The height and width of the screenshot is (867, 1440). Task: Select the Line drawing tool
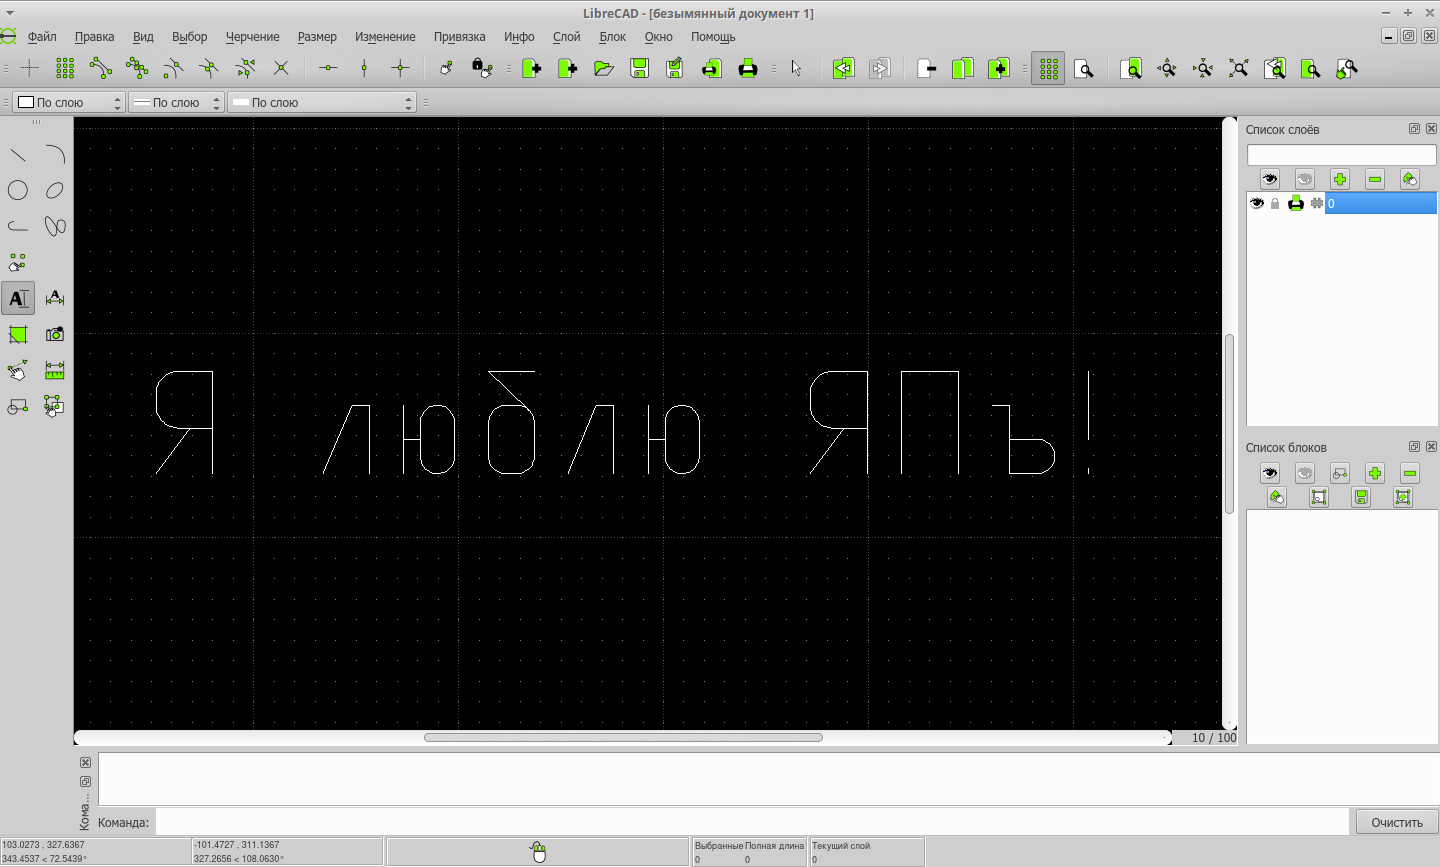18,154
